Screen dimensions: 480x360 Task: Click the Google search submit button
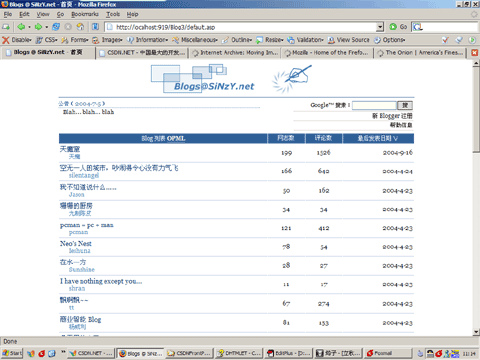405,105
